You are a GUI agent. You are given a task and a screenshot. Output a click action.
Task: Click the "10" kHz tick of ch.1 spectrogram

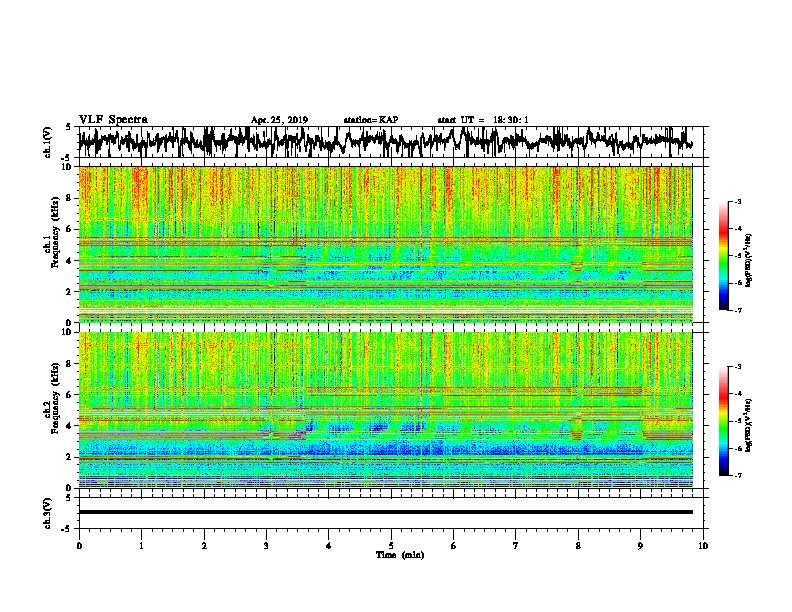coord(68,167)
